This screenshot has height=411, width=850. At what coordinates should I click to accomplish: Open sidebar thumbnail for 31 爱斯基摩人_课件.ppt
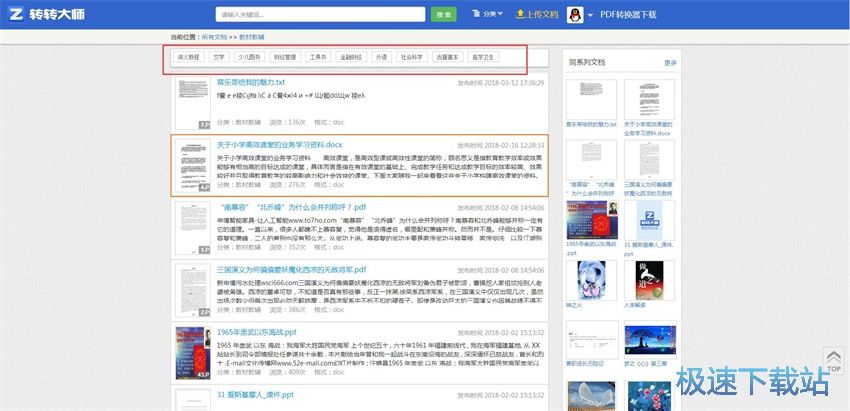pos(649,220)
